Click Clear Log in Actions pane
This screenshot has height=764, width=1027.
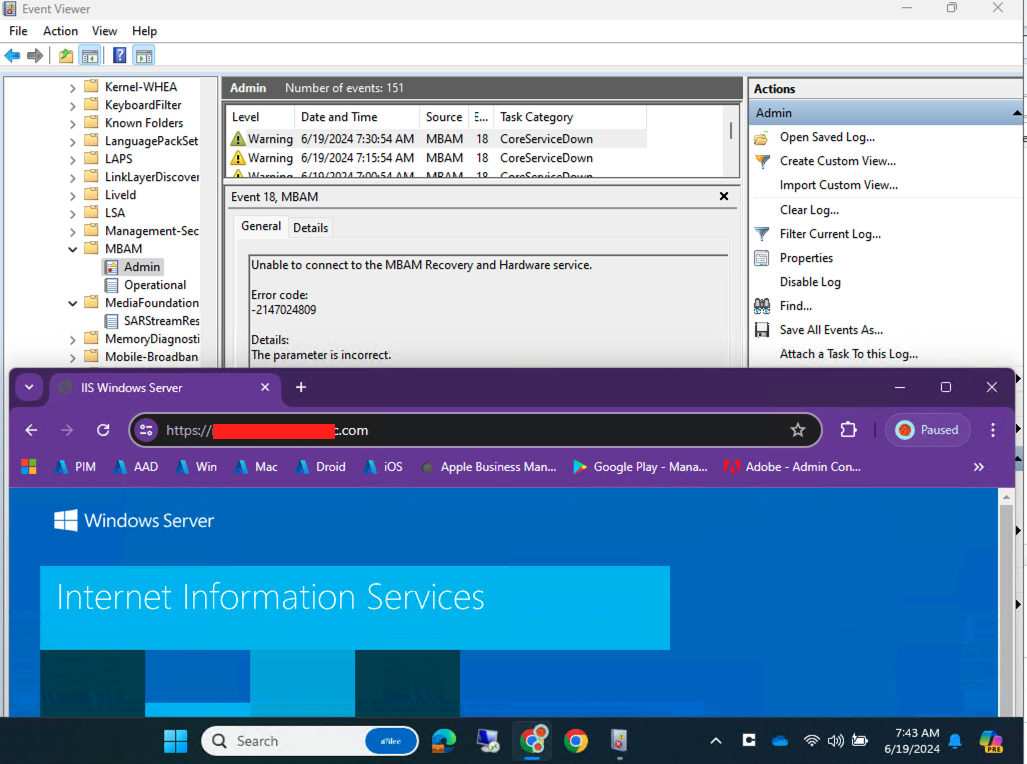click(x=809, y=210)
